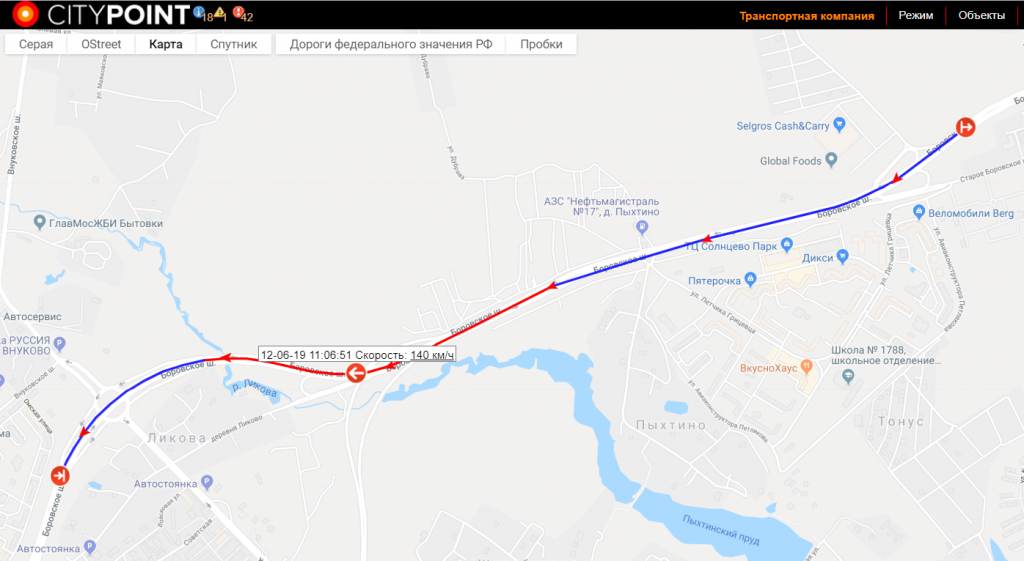Click the red arrow marker at 140 км/ч

(356, 373)
